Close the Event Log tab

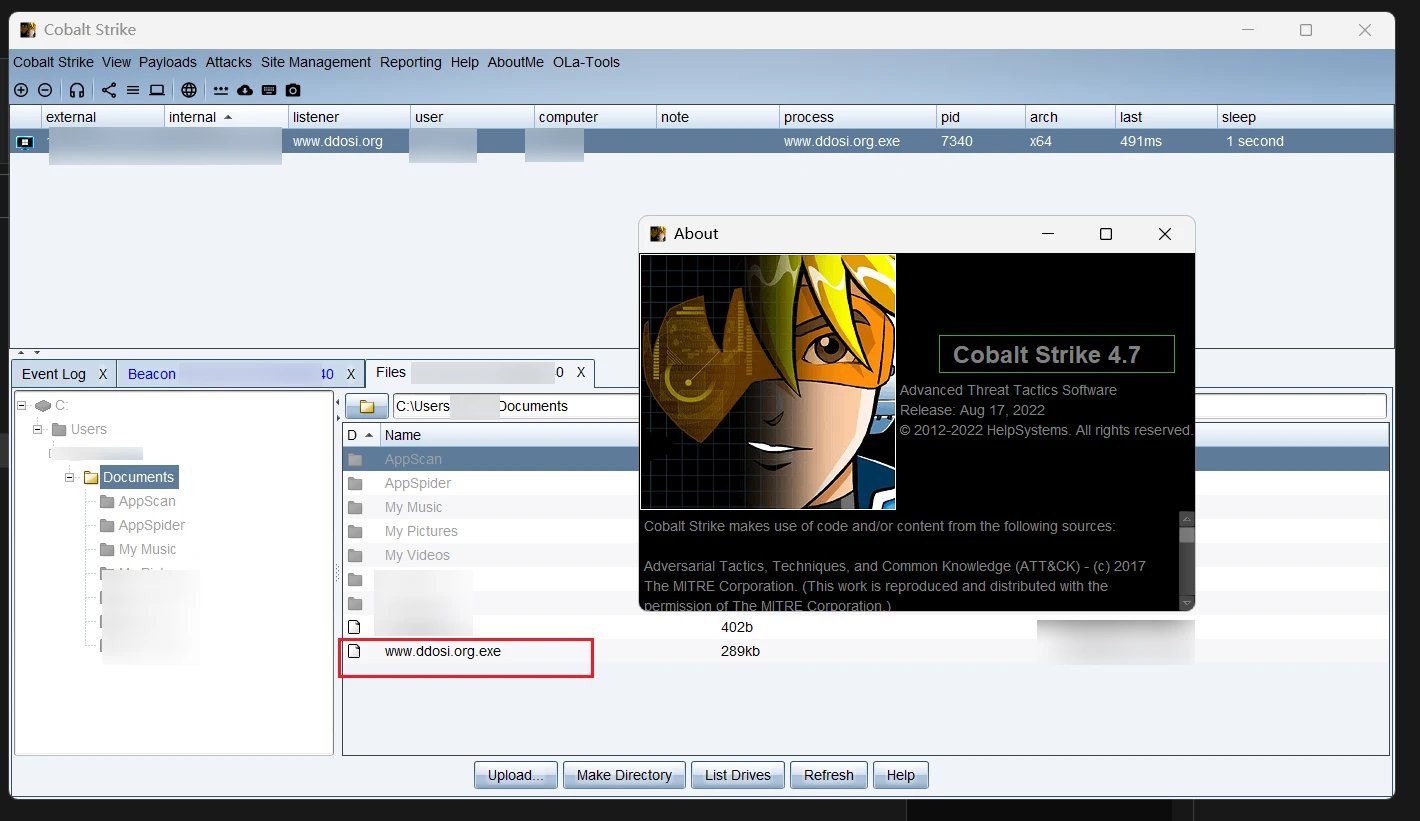click(103, 374)
